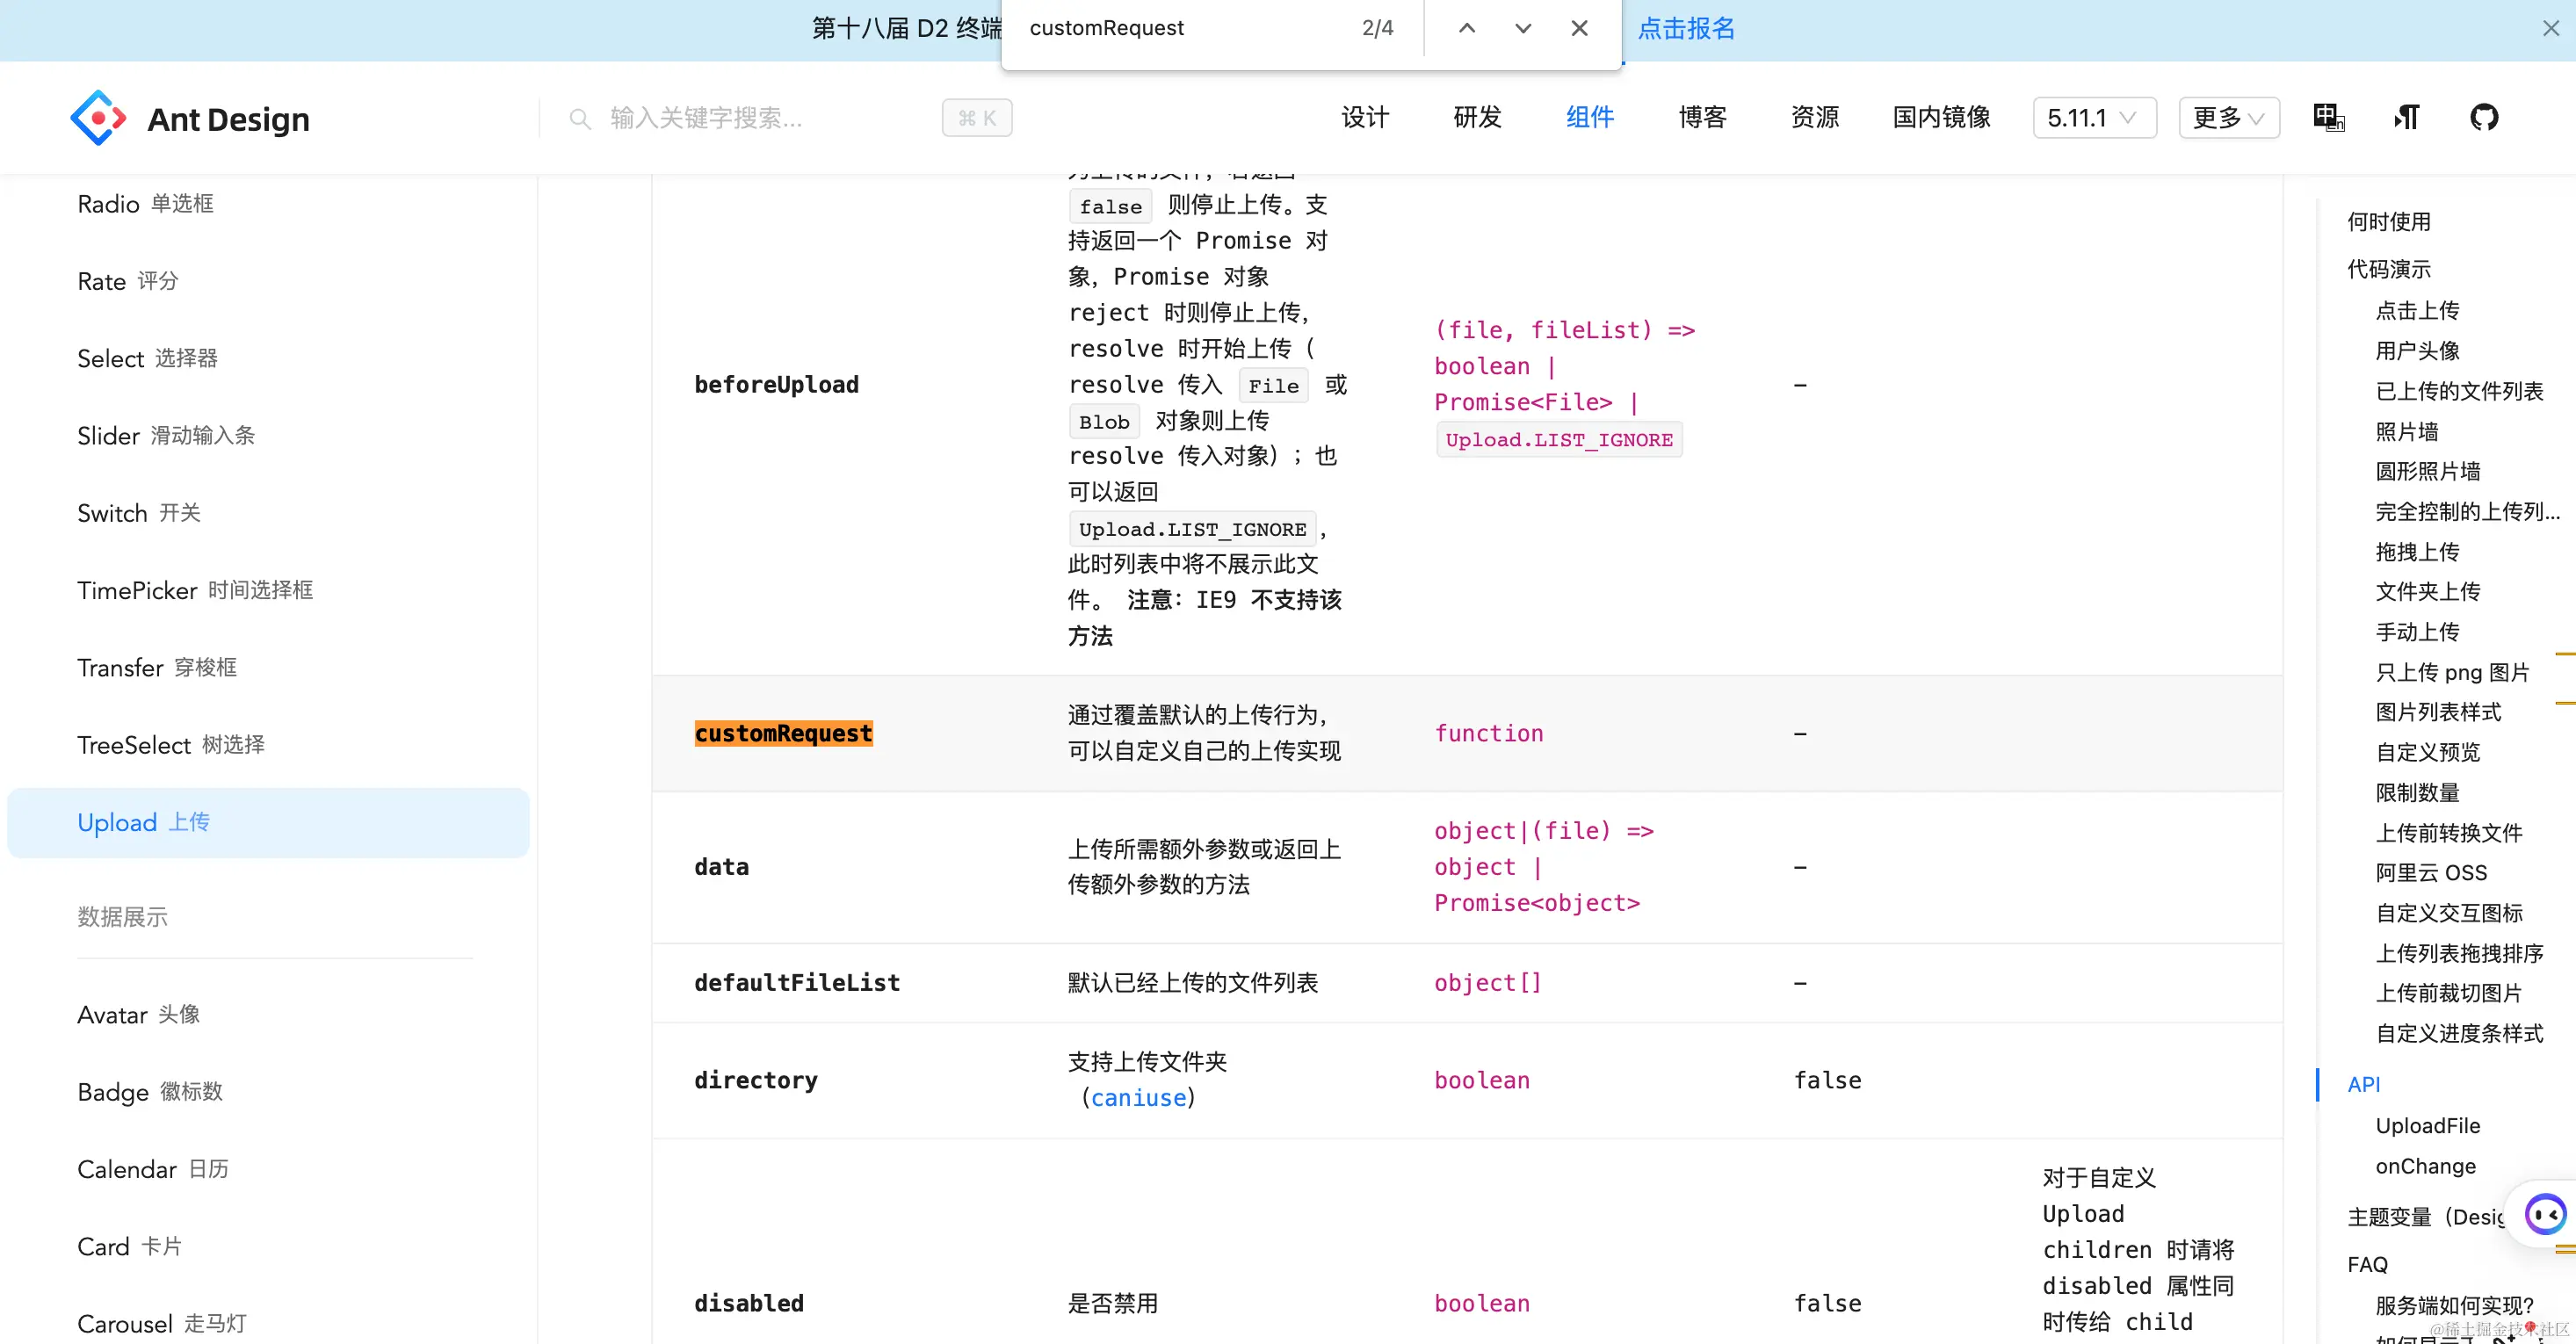This screenshot has width=2576, height=1344.
Task: Toggle RTL text direction icon
Action: coord(2406,118)
